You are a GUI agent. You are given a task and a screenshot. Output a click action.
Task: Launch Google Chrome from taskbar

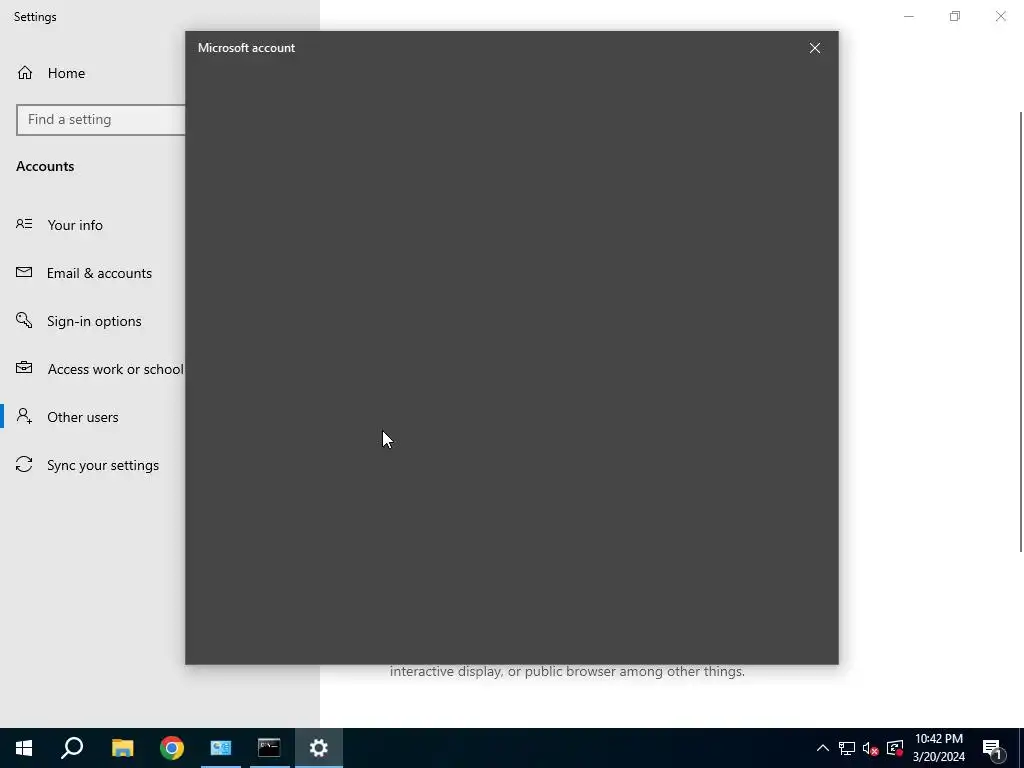coord(172,748)
